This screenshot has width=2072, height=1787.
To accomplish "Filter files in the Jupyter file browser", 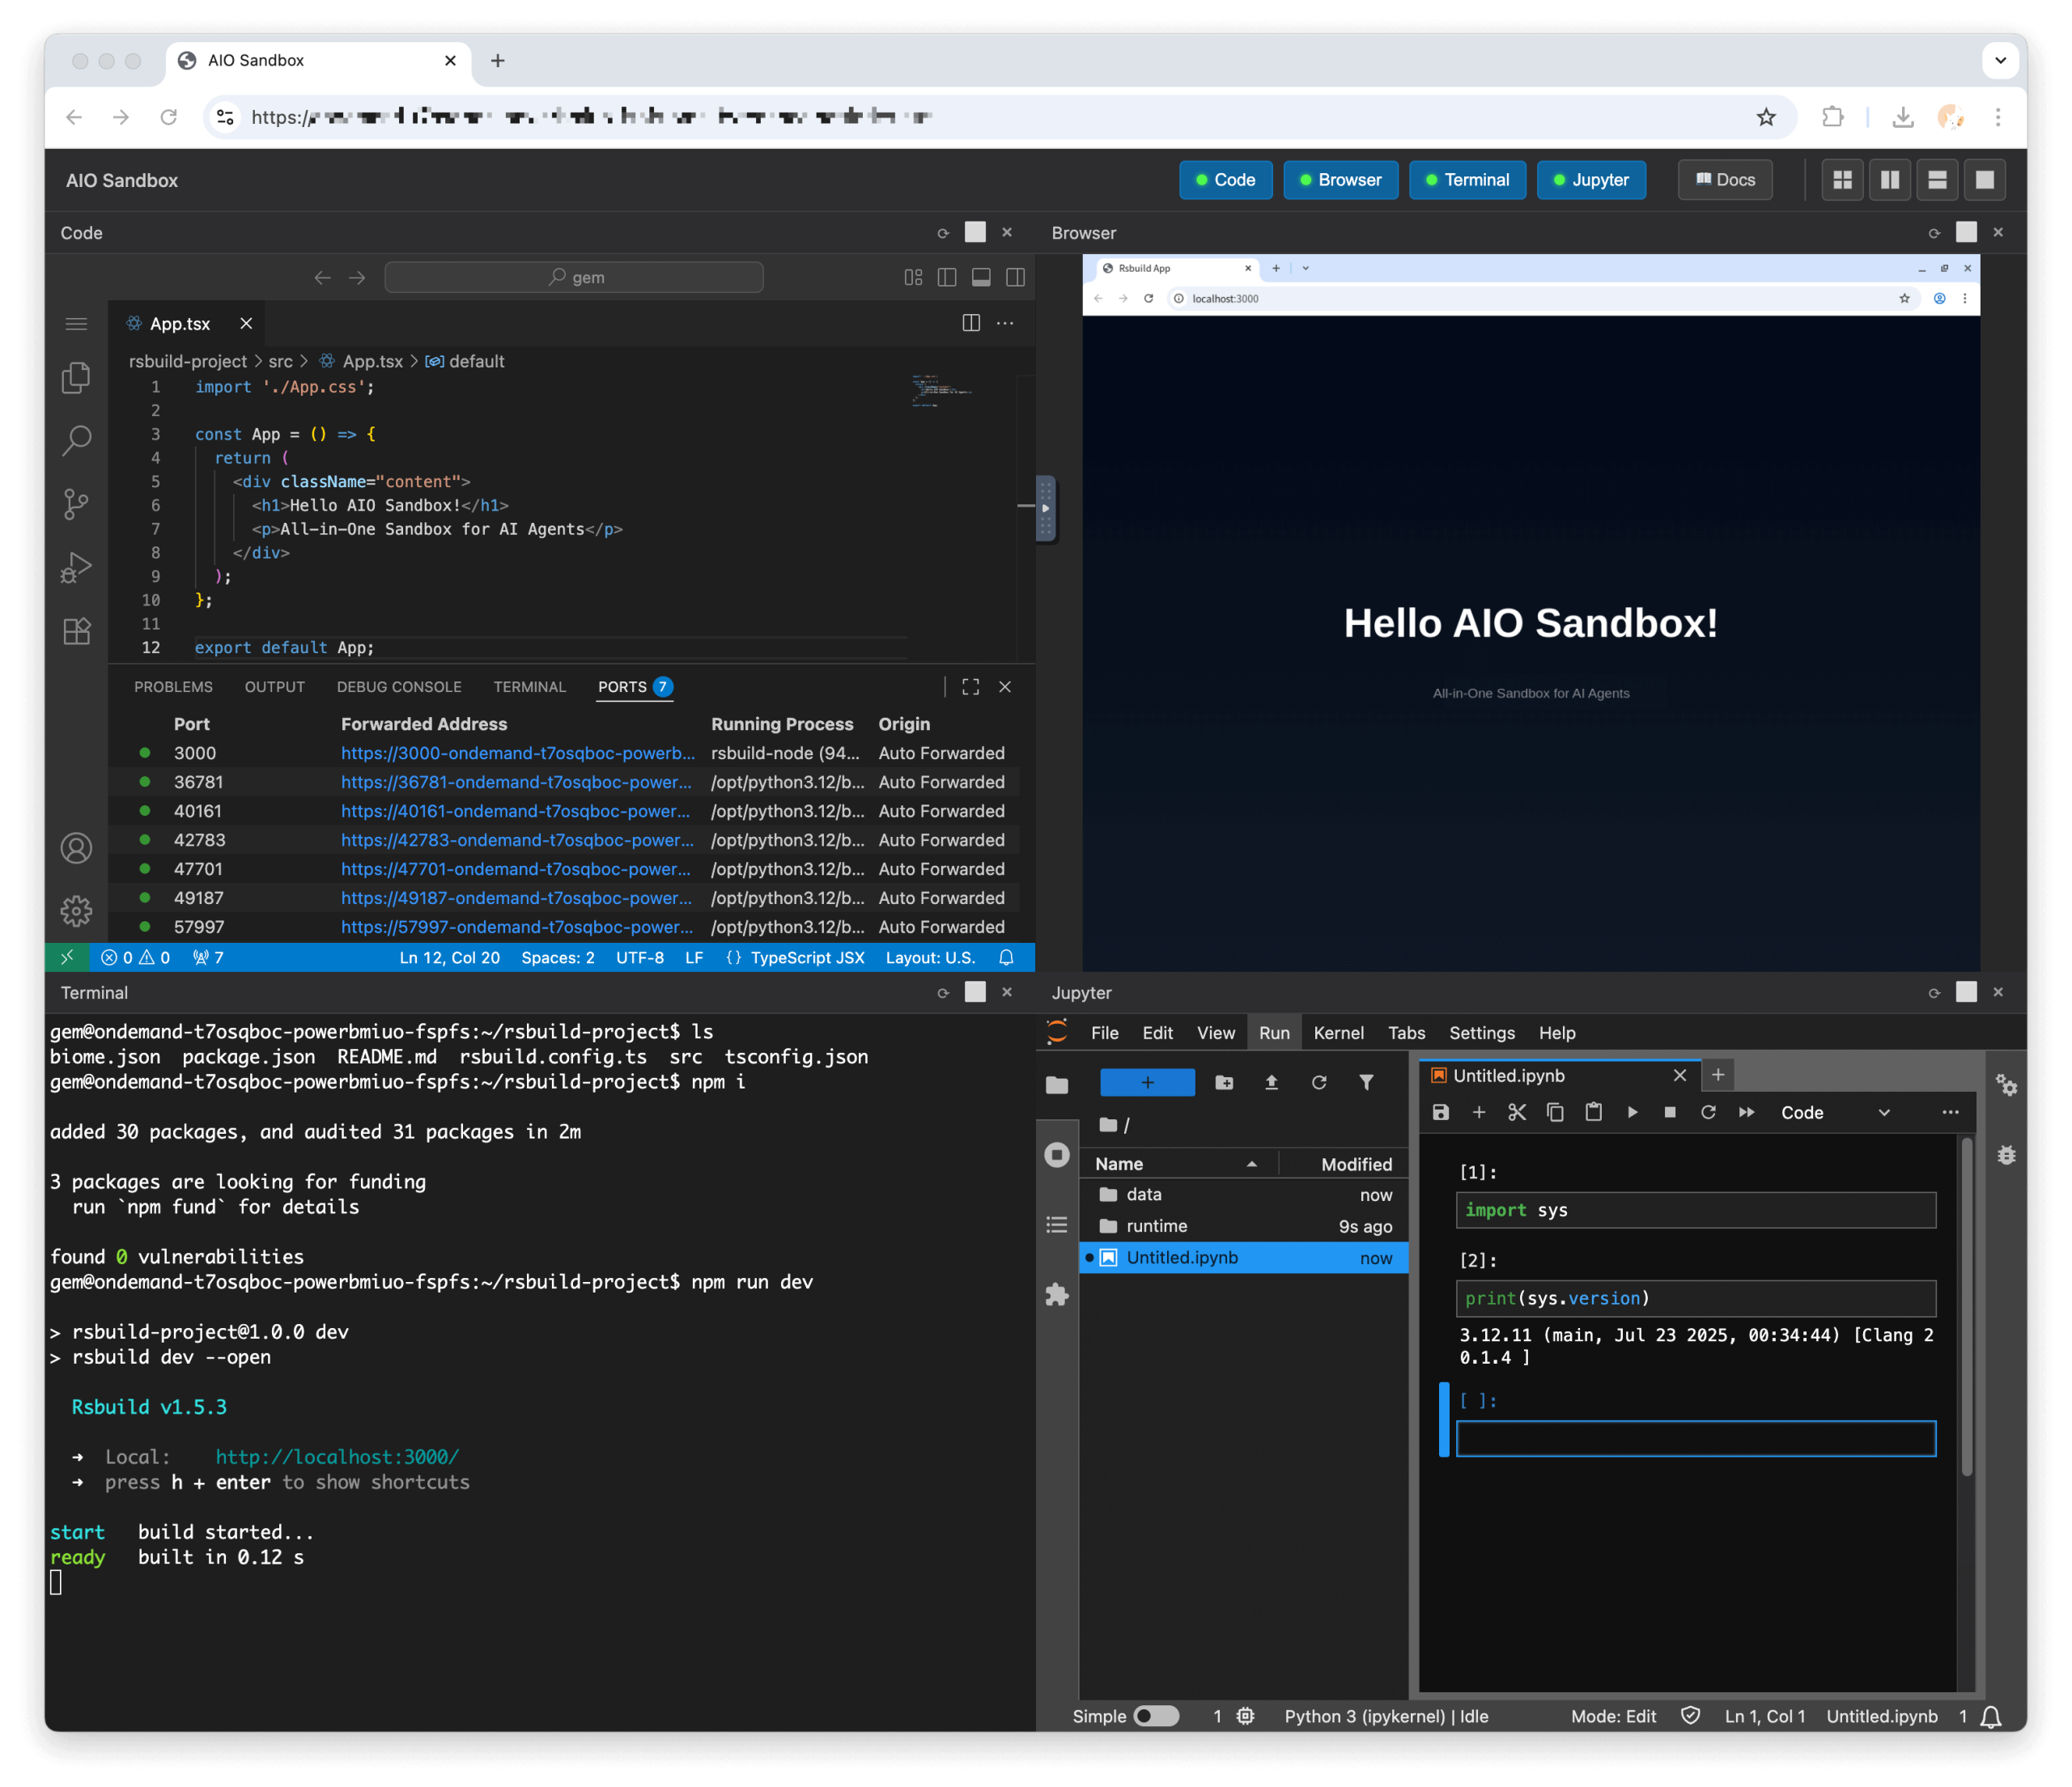I will (1367, 1083).
